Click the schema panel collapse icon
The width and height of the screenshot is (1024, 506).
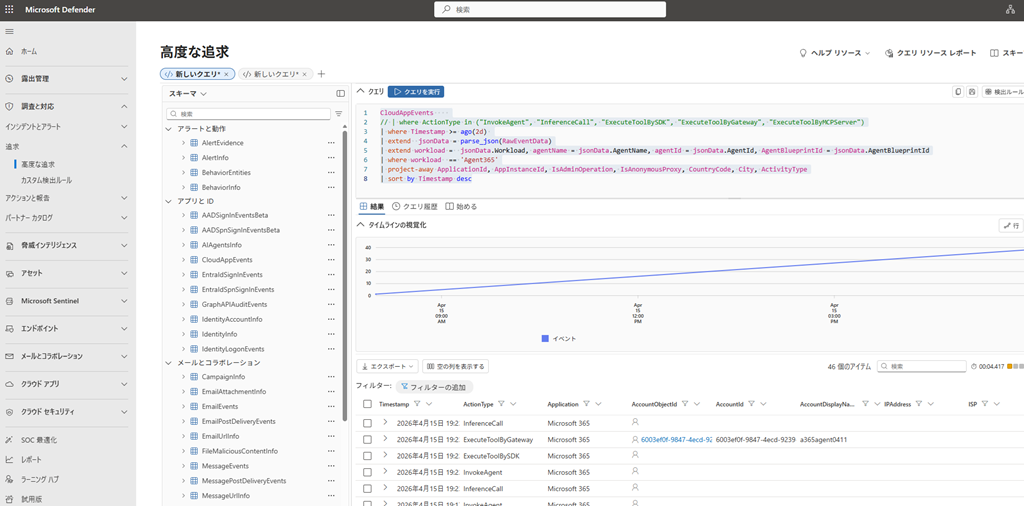(340, 93)
